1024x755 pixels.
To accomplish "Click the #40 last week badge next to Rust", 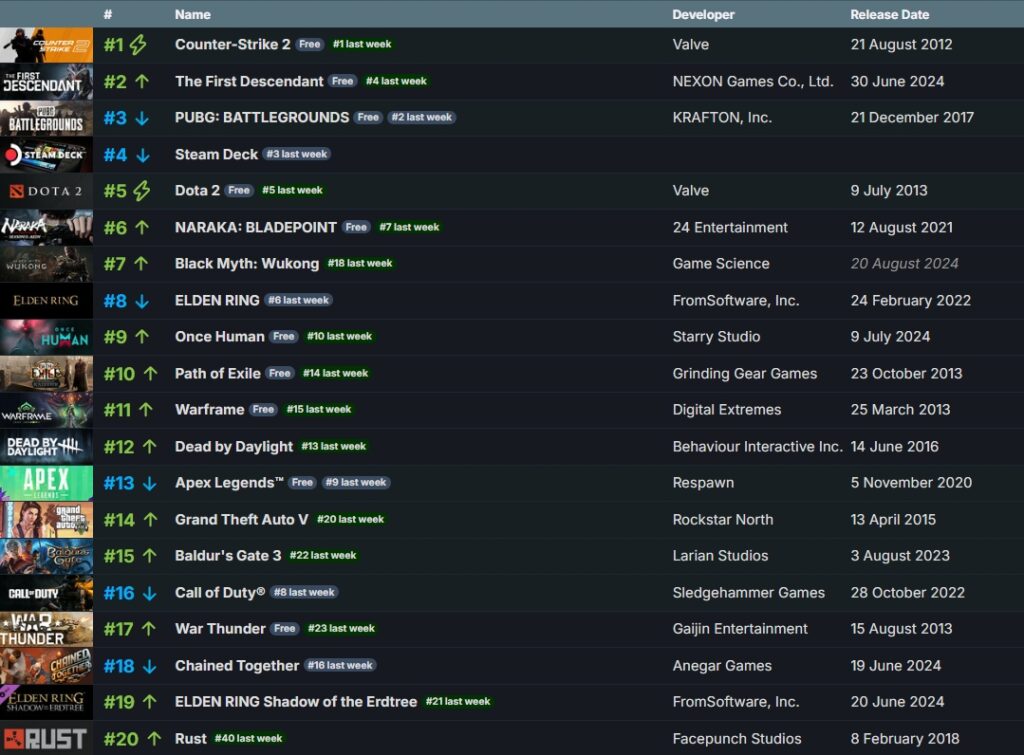I will pyautogui.click(x=247, y=739).
